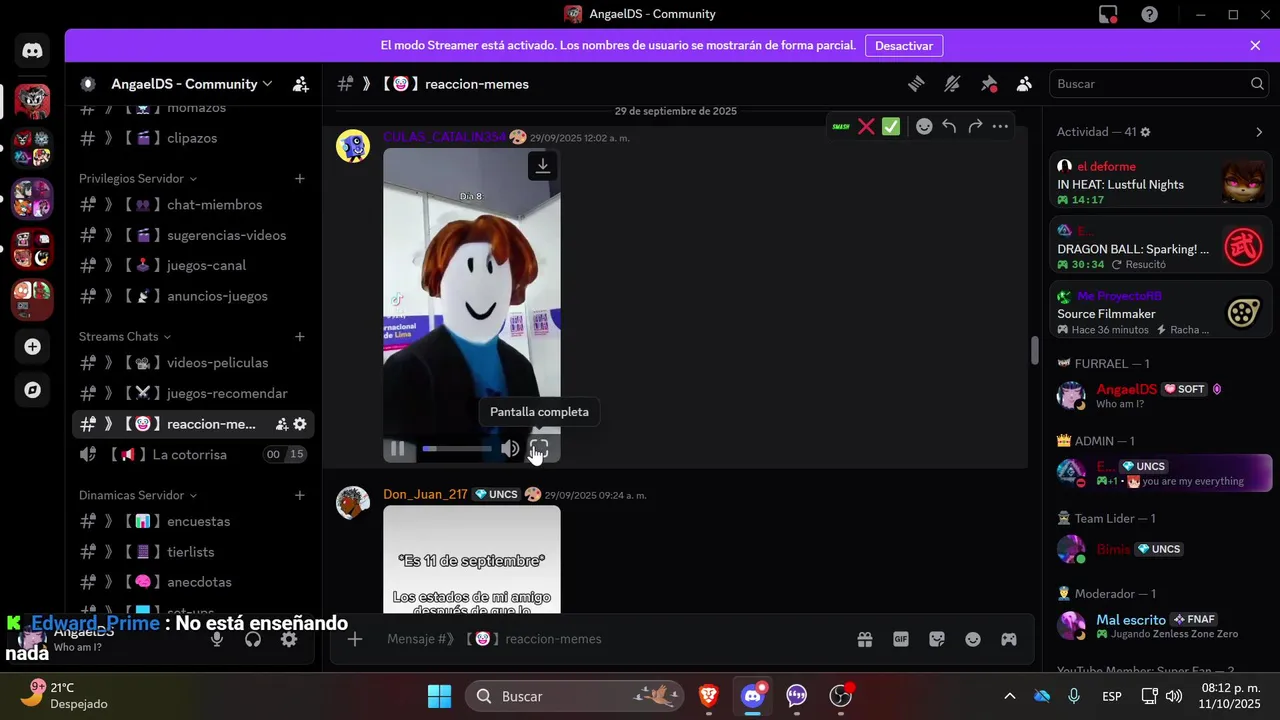Open the juegos-canal channel
The width and height of the screenshot is (1280, 720).
pos(192,265)
